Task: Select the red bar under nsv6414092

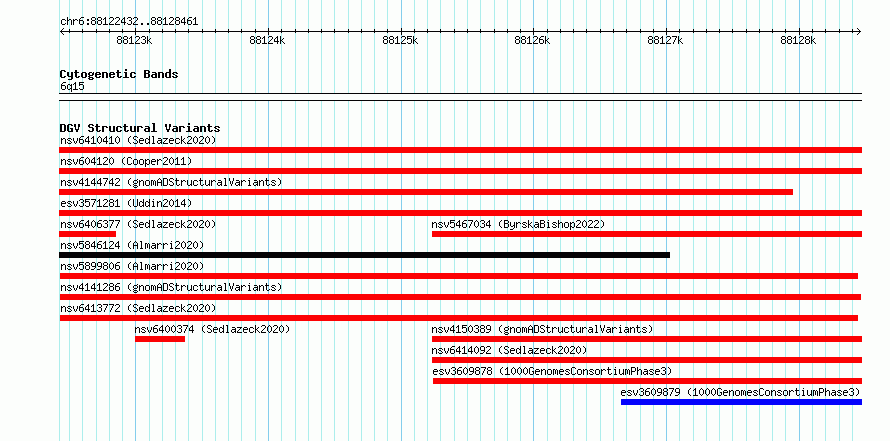Action: pos(646,360)
